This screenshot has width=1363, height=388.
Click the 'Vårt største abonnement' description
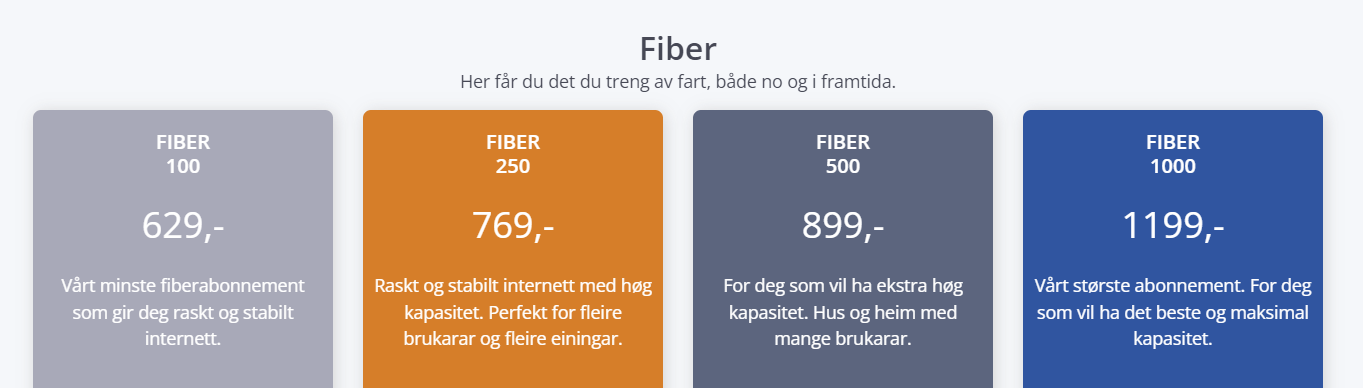[1173, 312]
